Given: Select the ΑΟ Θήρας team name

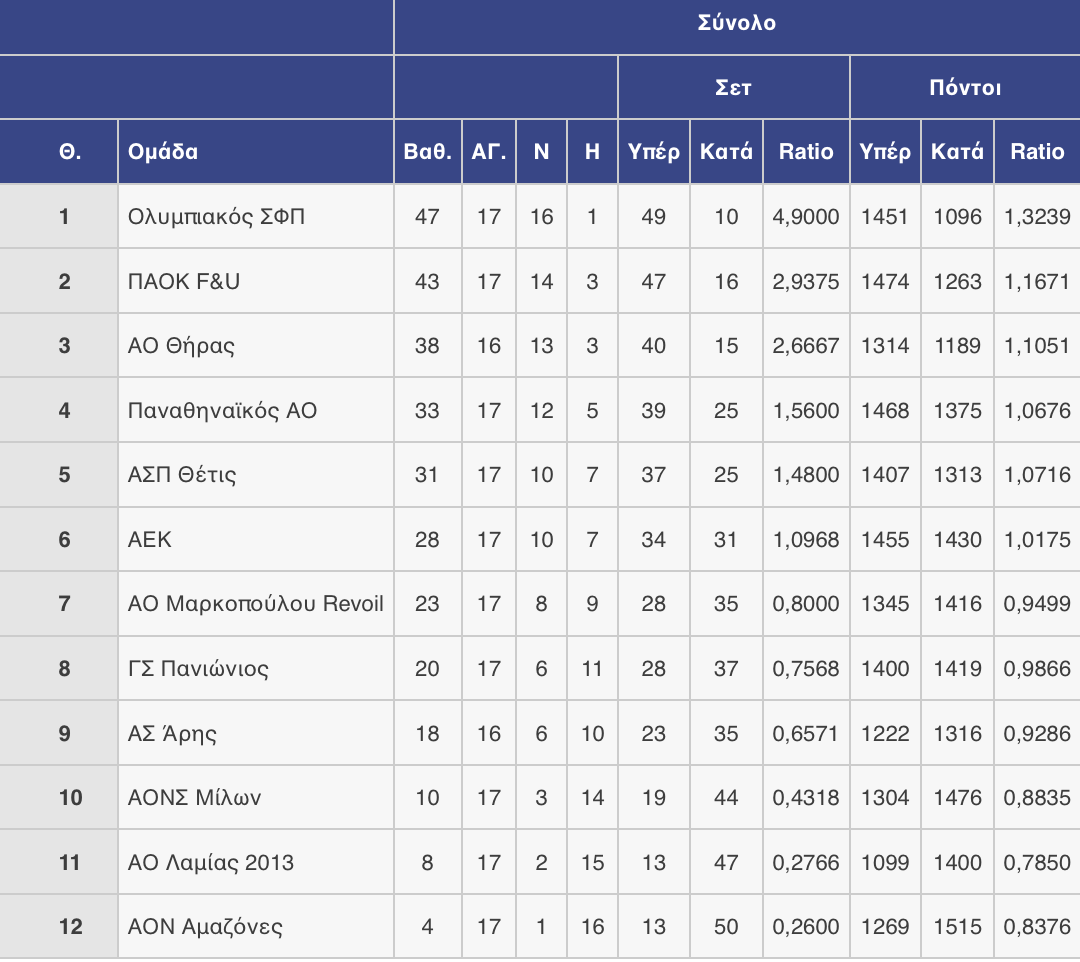Looking at the screenshot, I should coord(181,346).
